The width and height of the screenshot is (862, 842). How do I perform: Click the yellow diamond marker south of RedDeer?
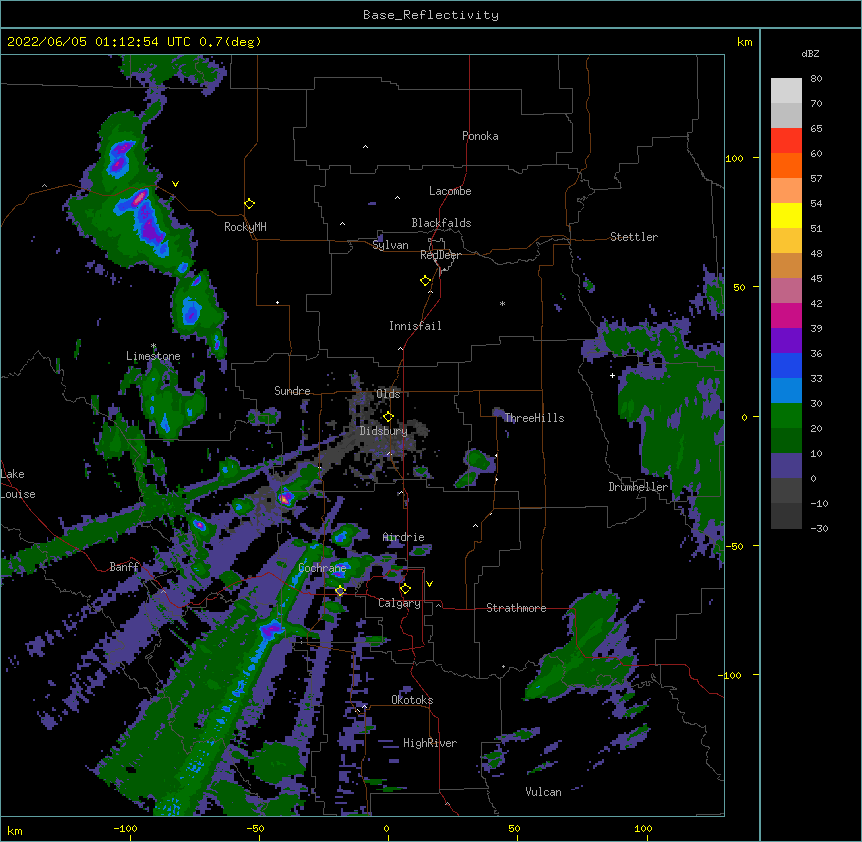(x=425, y=281)
